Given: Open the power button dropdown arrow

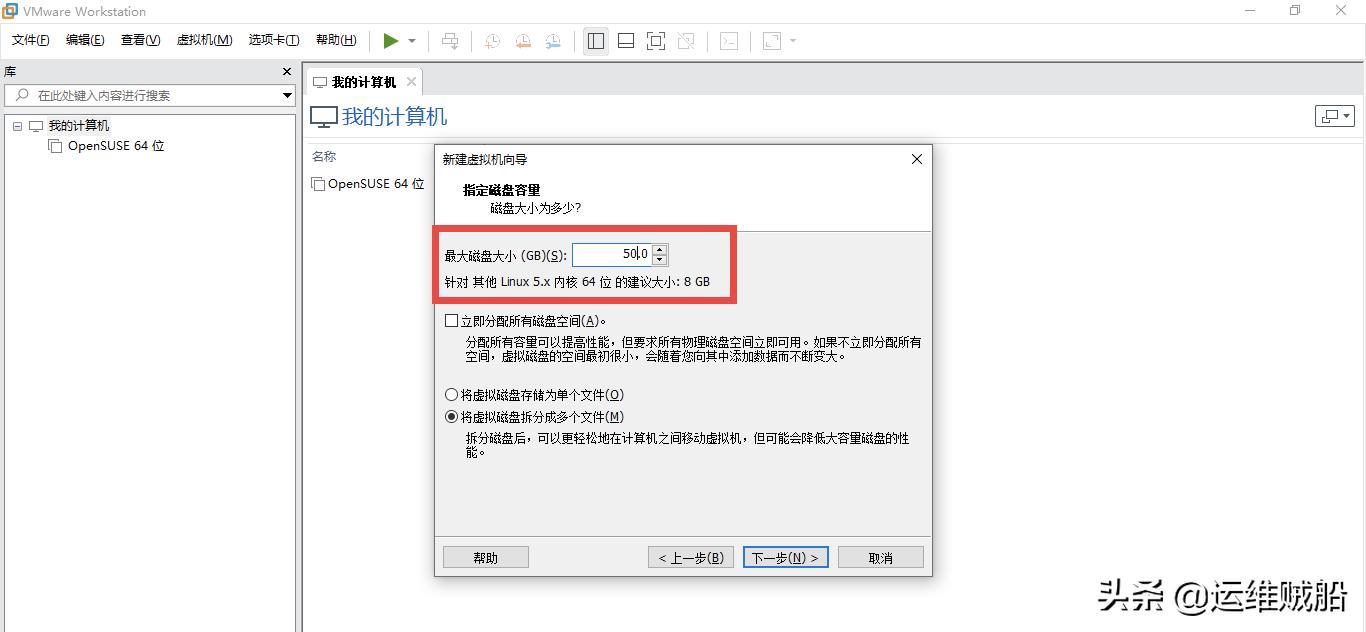Looking at the screenshot, I should tap(410, 41).
